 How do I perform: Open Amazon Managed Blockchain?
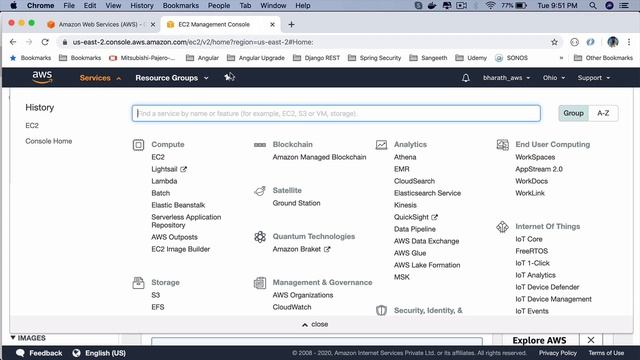[319, 157]
